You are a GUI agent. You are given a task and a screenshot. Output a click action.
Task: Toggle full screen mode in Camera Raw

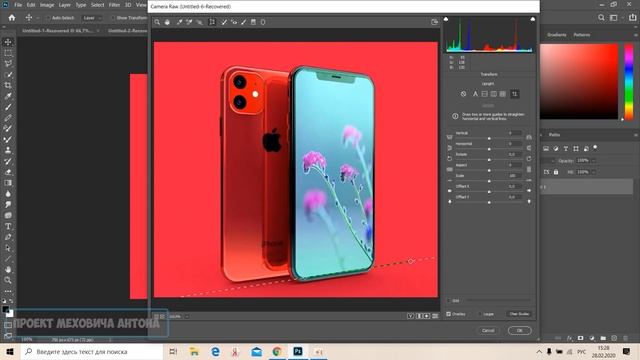[435, 22]
